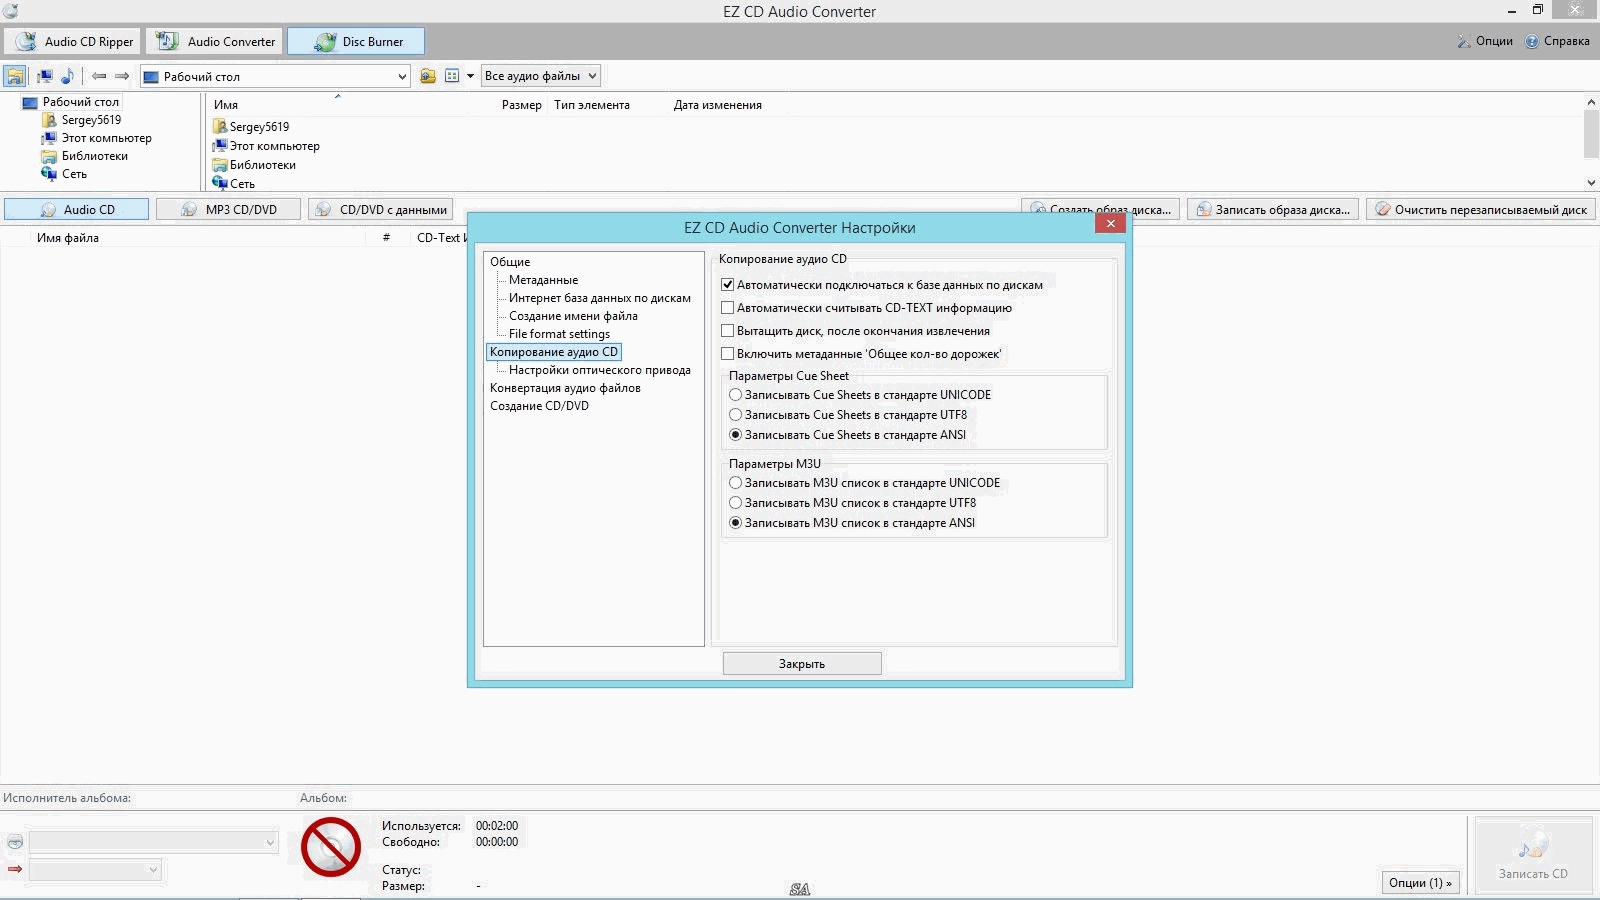Select Рабочий стол in folder tree

(x=80, y=102)
